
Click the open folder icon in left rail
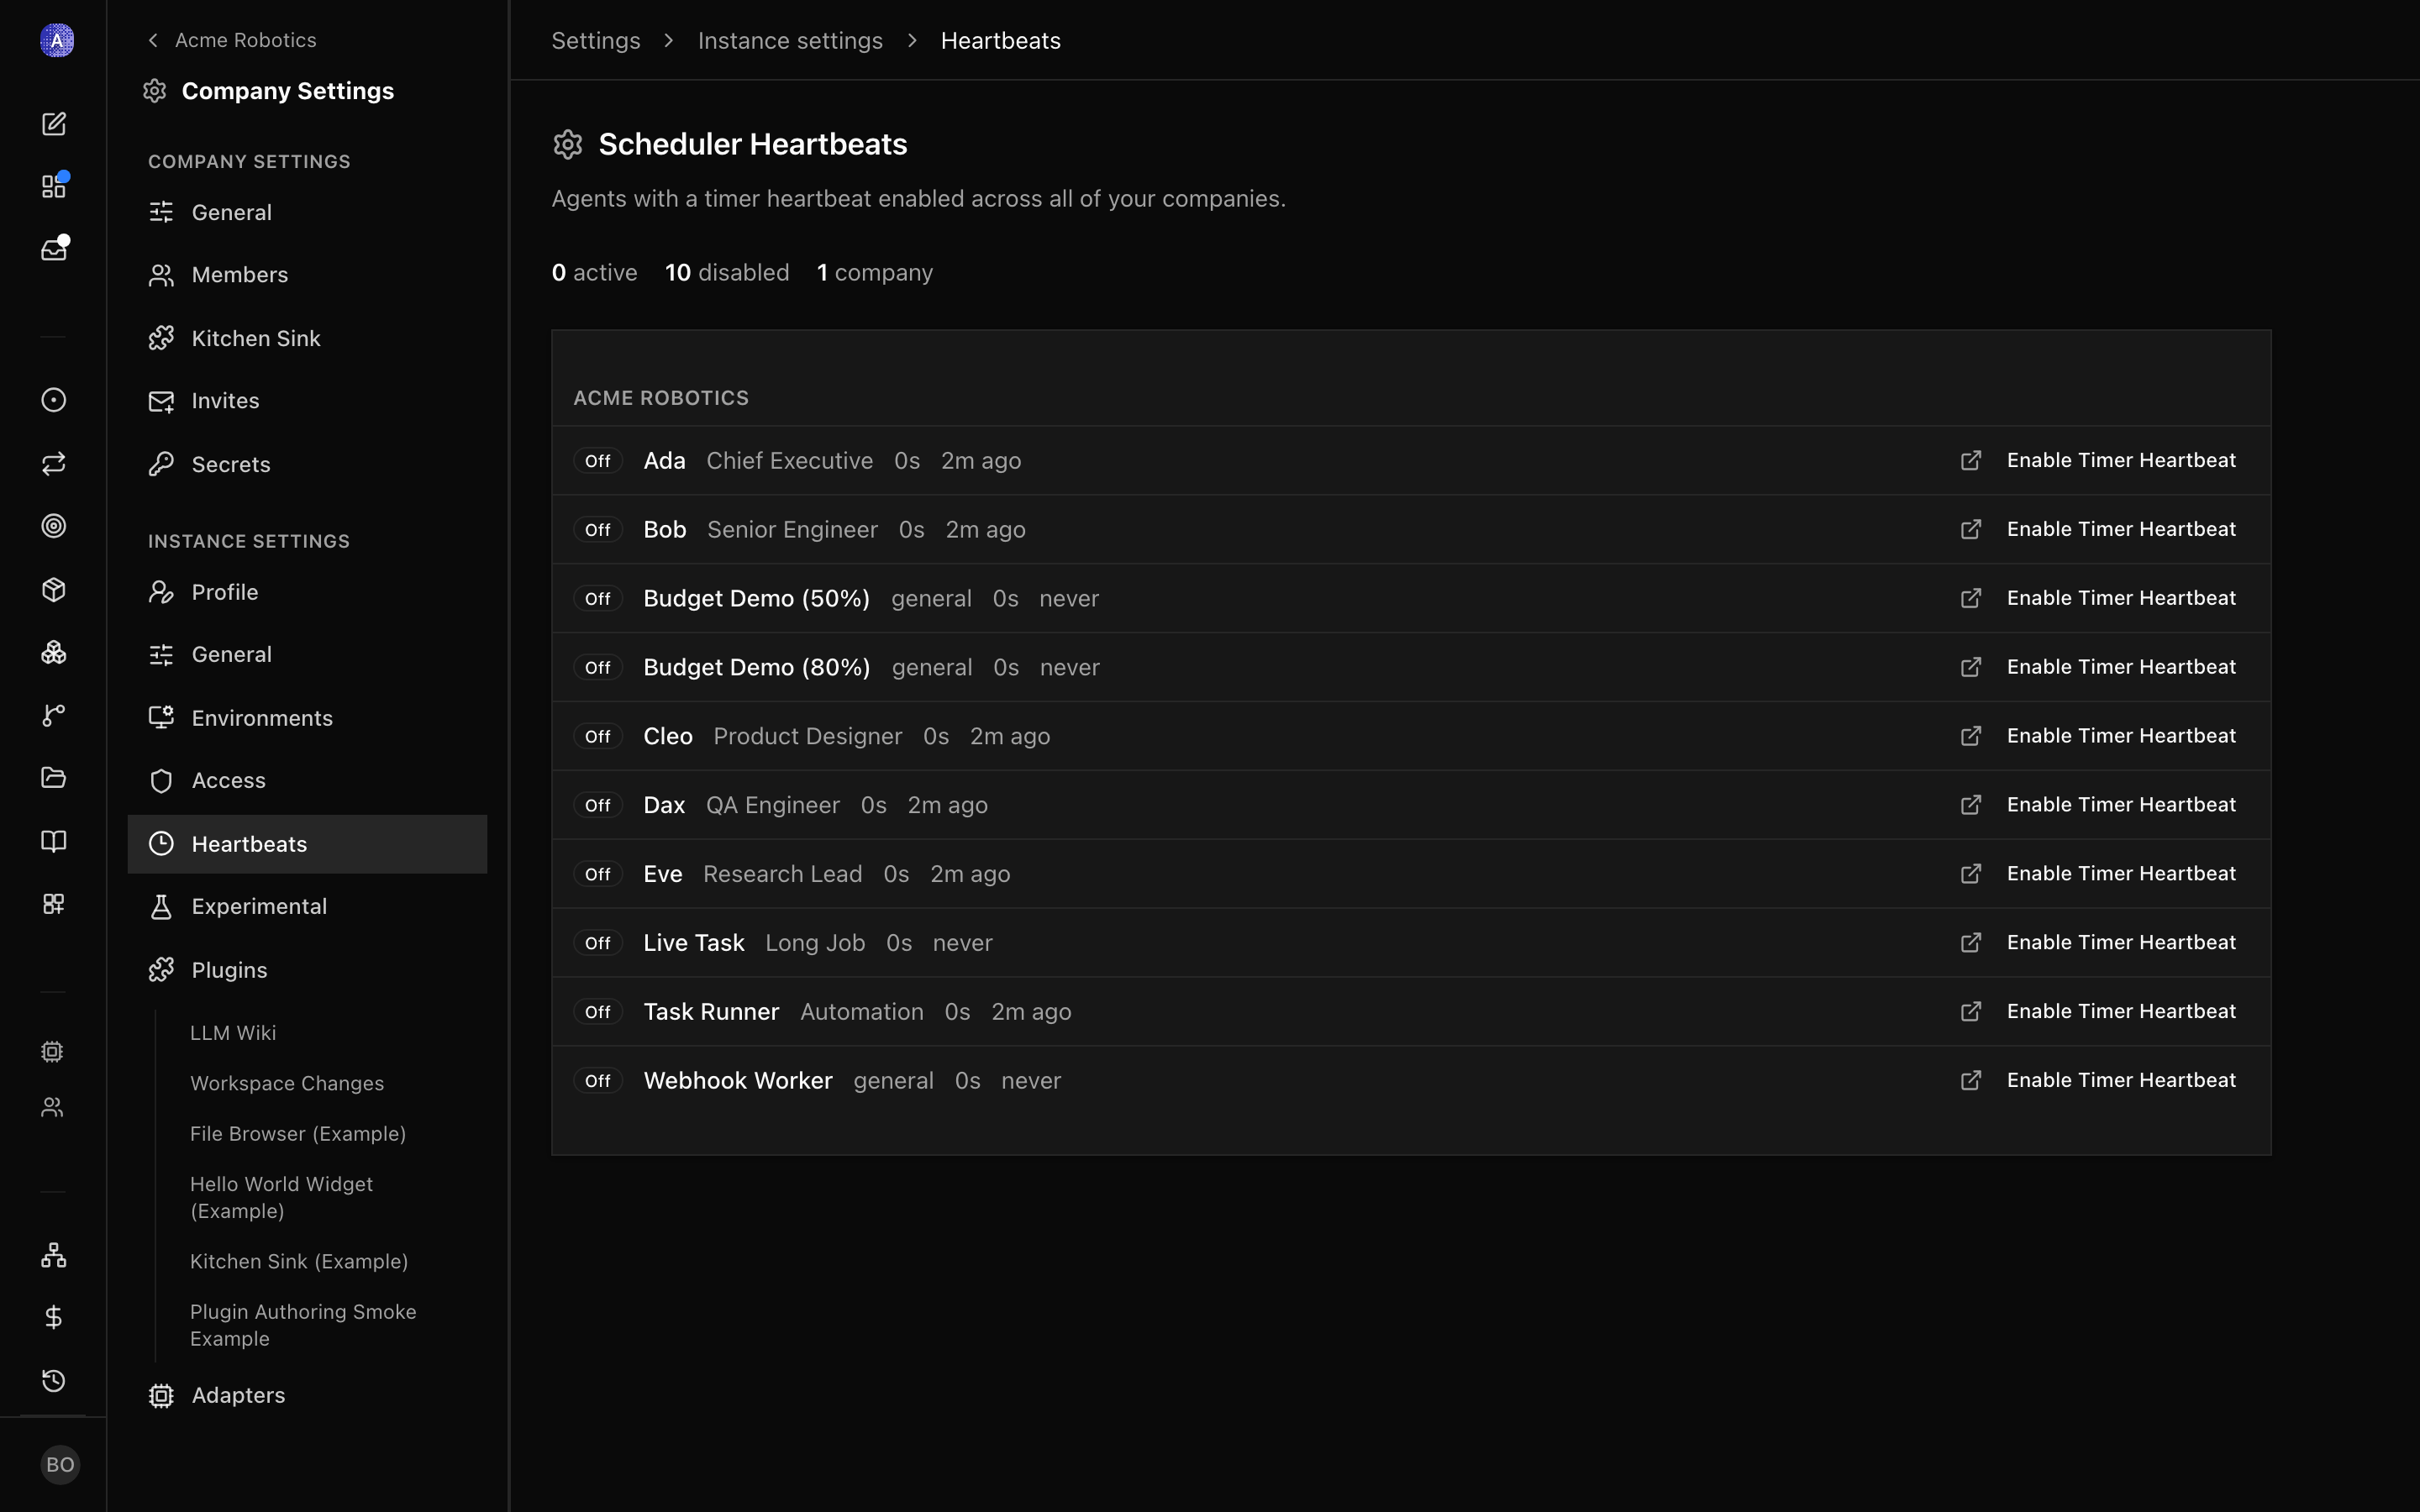coord(54,777)
